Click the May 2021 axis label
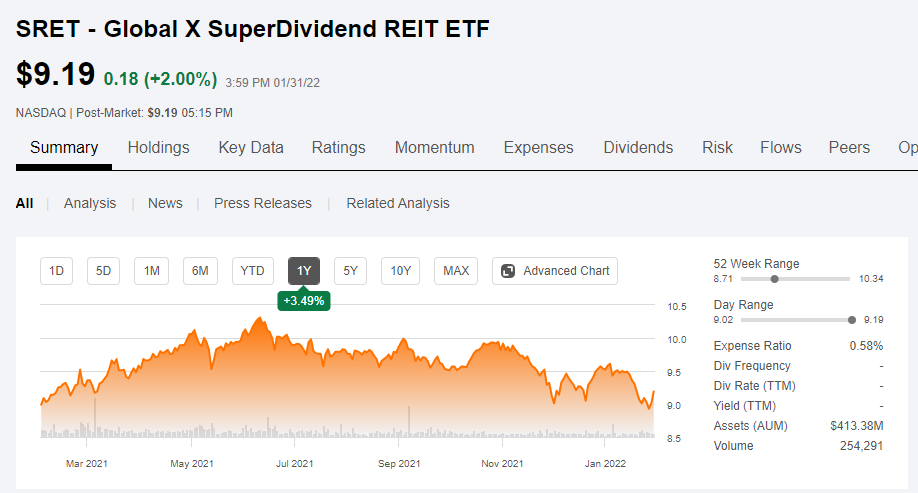Screen dimensions: 918x493 191,464
